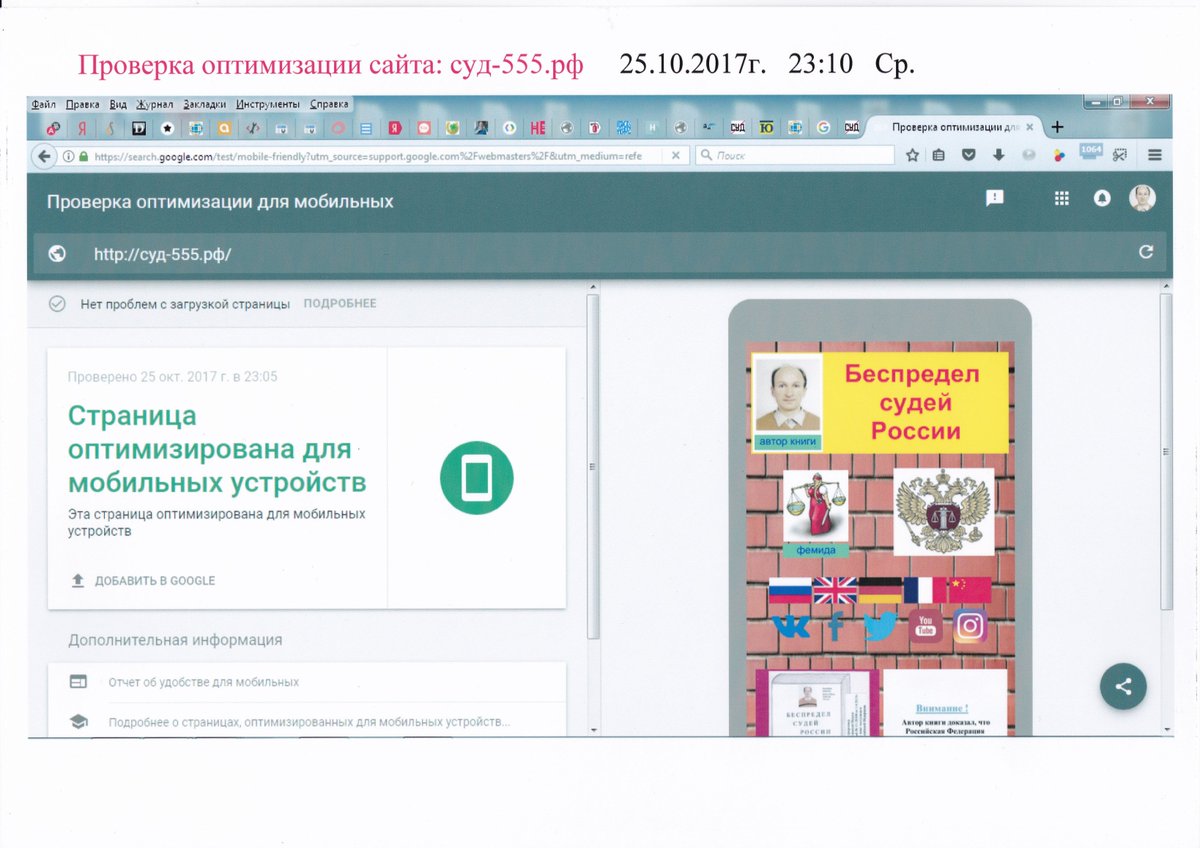Open the Google apps grid icon
Image resolution: width=1200 pixels, height=848 pixels.
pyautogui.click(x=1062, y=198)
